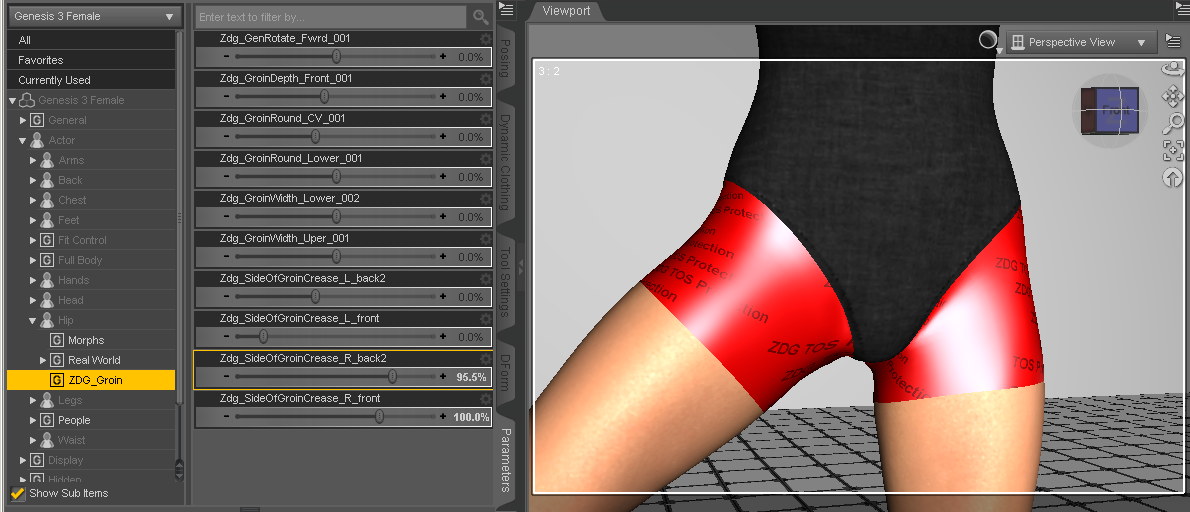This screenshot has height=512, width=1190.
Task: Select the Display tree item
Action: click(65, 460)
